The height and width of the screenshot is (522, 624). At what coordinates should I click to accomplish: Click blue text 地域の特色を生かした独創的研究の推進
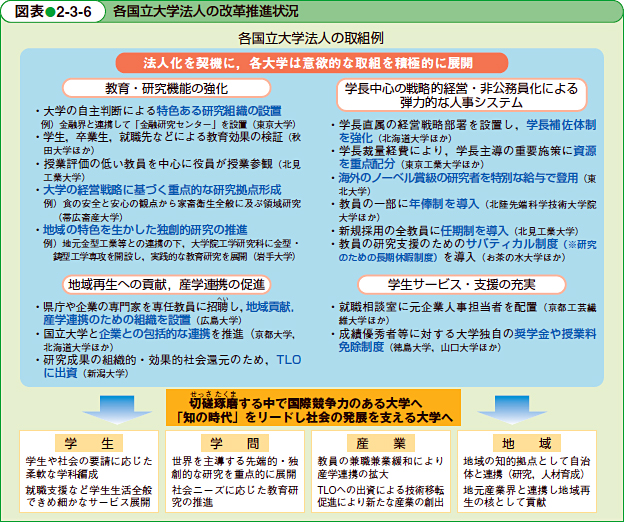point(145,230)
